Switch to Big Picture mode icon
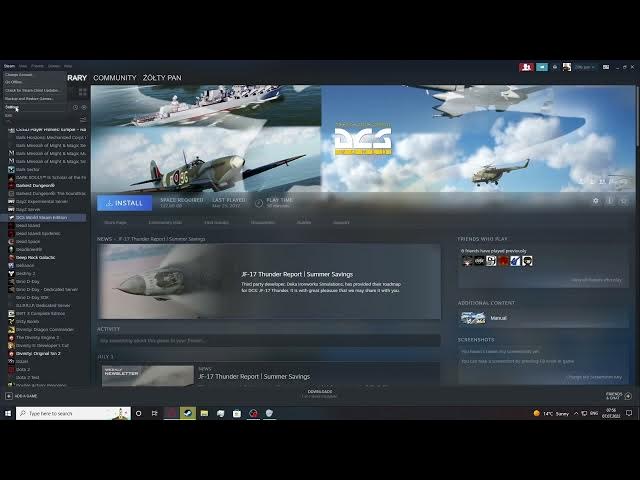 (x=606, y=67)
